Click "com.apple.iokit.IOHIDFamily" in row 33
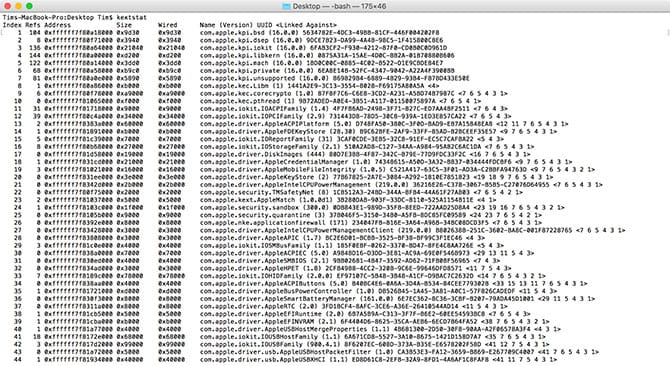 251,276
